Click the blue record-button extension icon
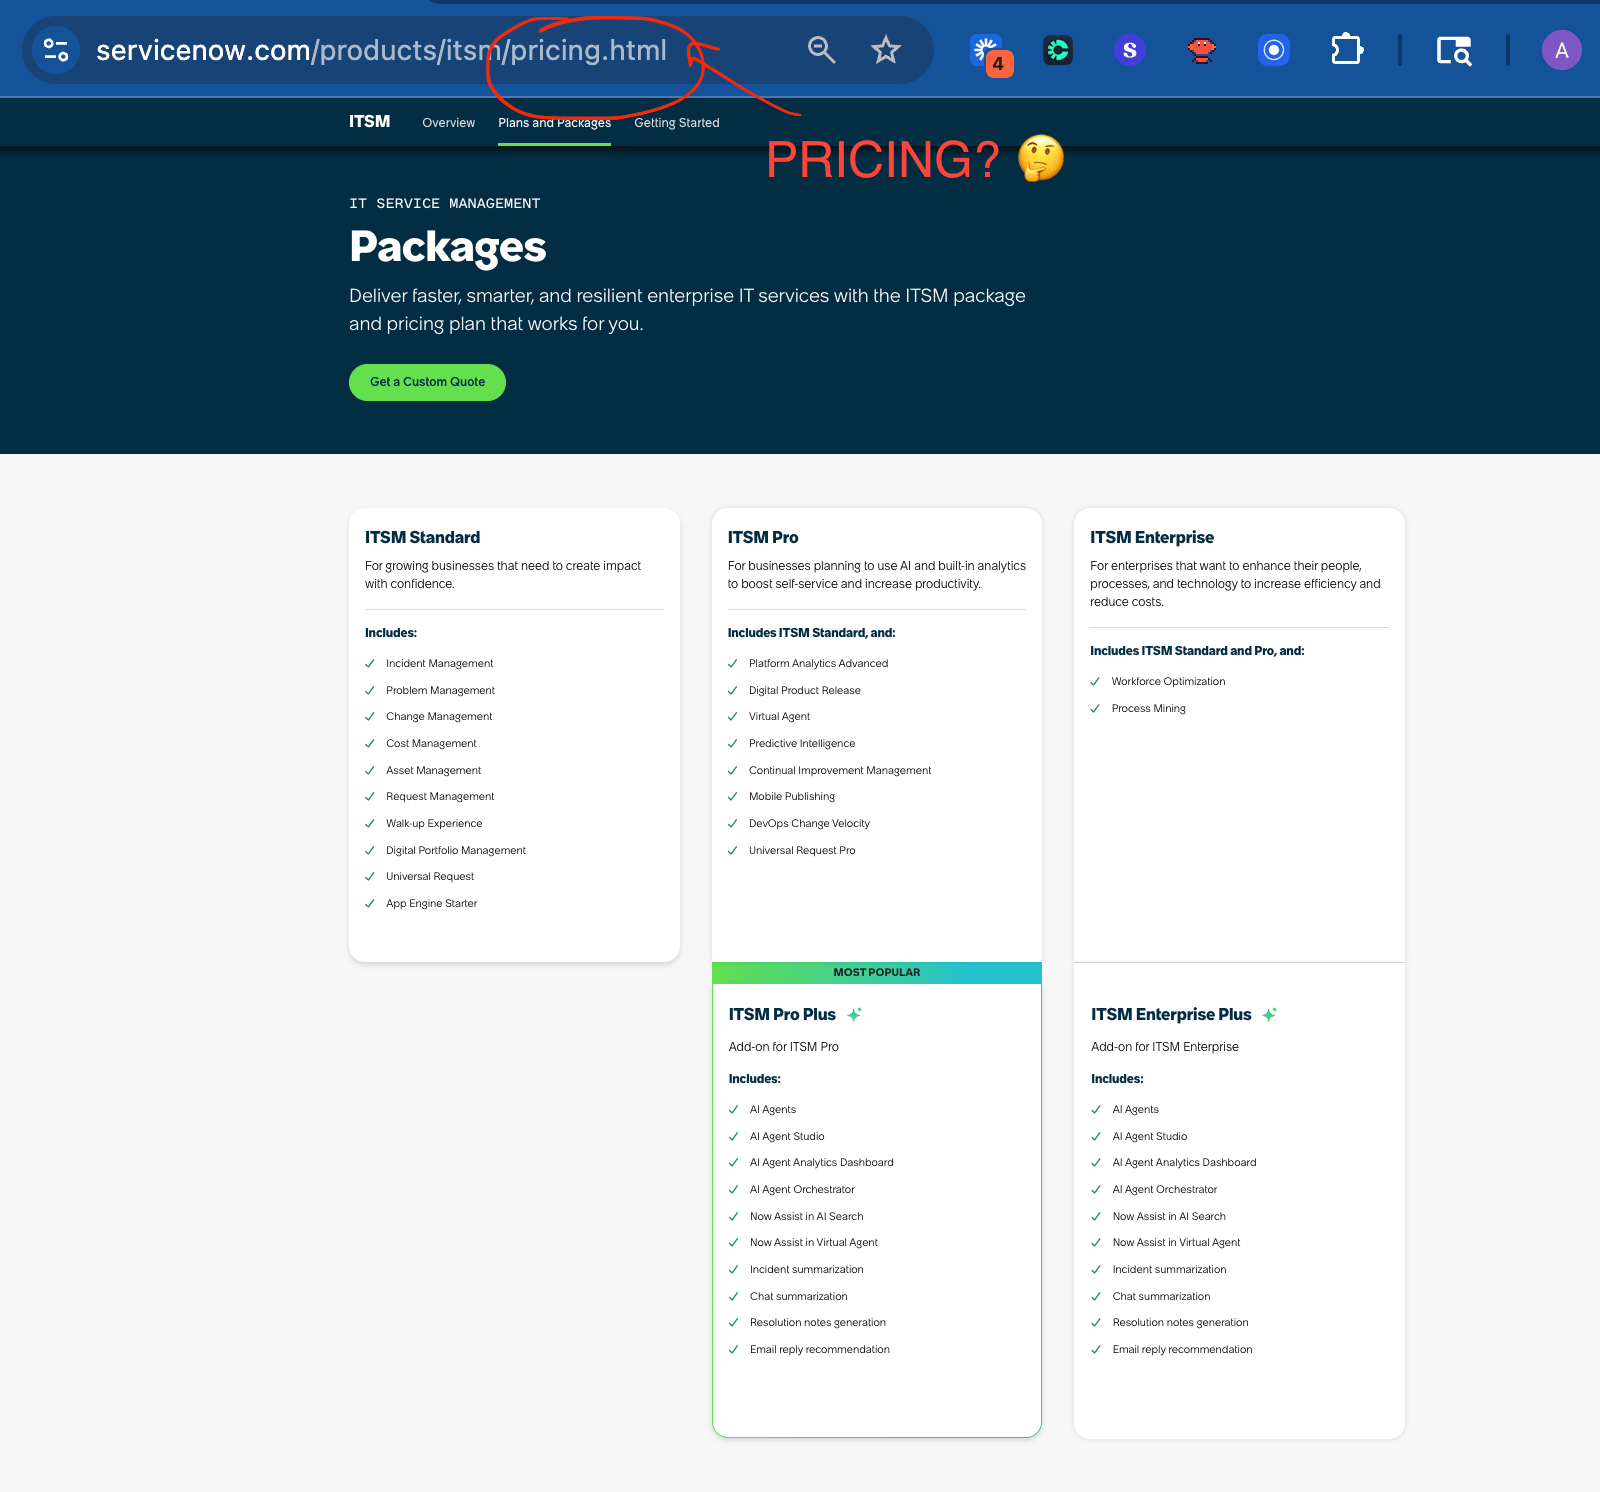Image resolution: width=1600 pixels, height=1492 pixels. (x=1273, y=49)
